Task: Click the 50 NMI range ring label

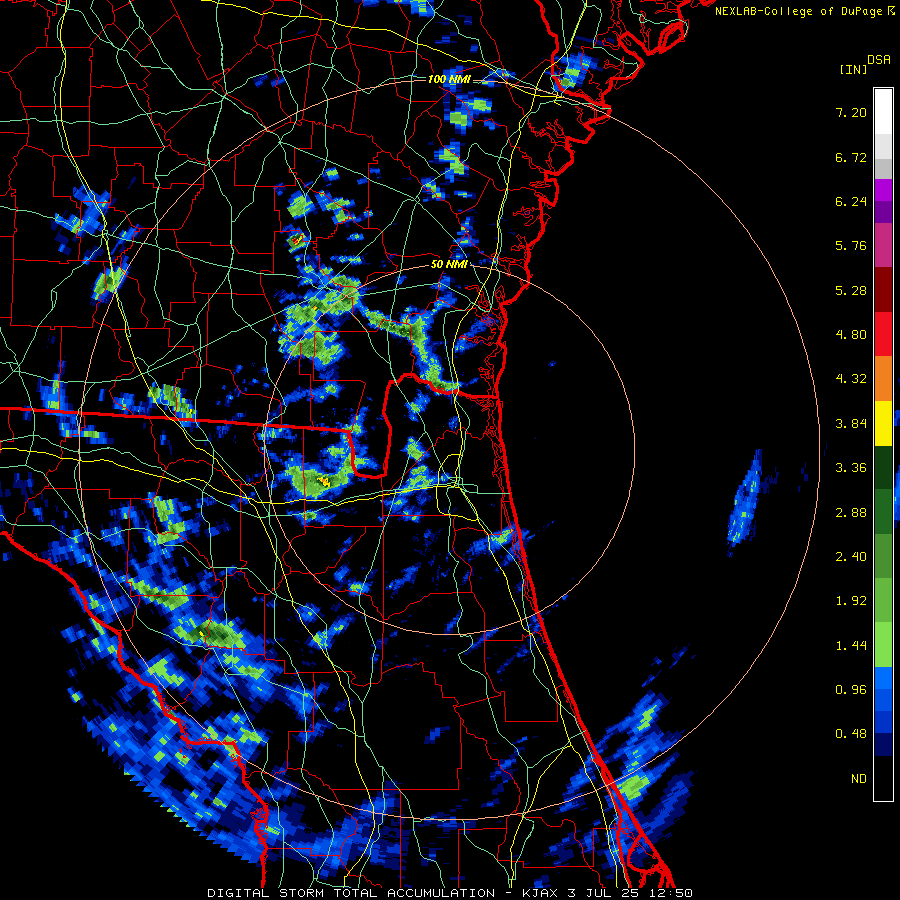Action: point(449,264)
